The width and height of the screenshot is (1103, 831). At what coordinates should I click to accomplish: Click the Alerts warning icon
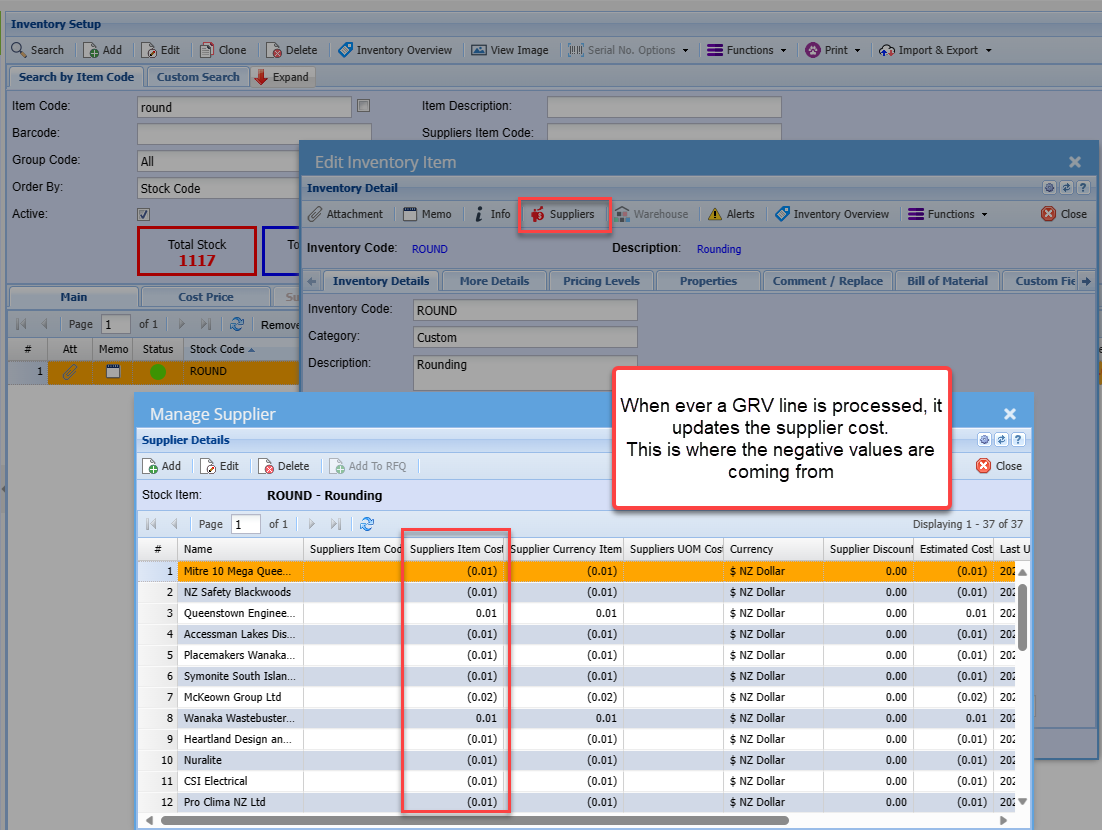pos(715,214)
